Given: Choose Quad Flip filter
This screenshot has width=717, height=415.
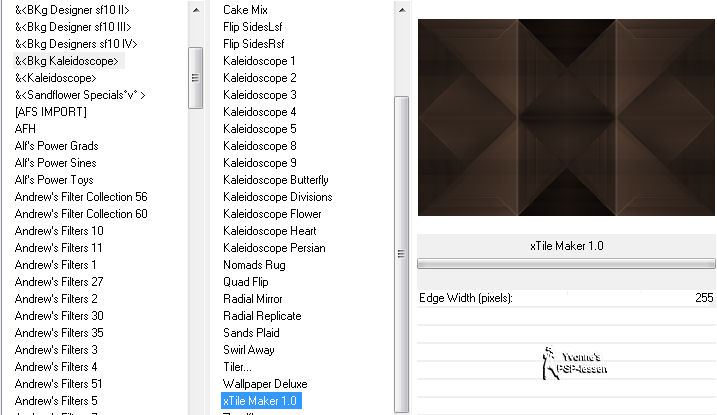Looking at the screenshot, I should (x=246, y=282).
